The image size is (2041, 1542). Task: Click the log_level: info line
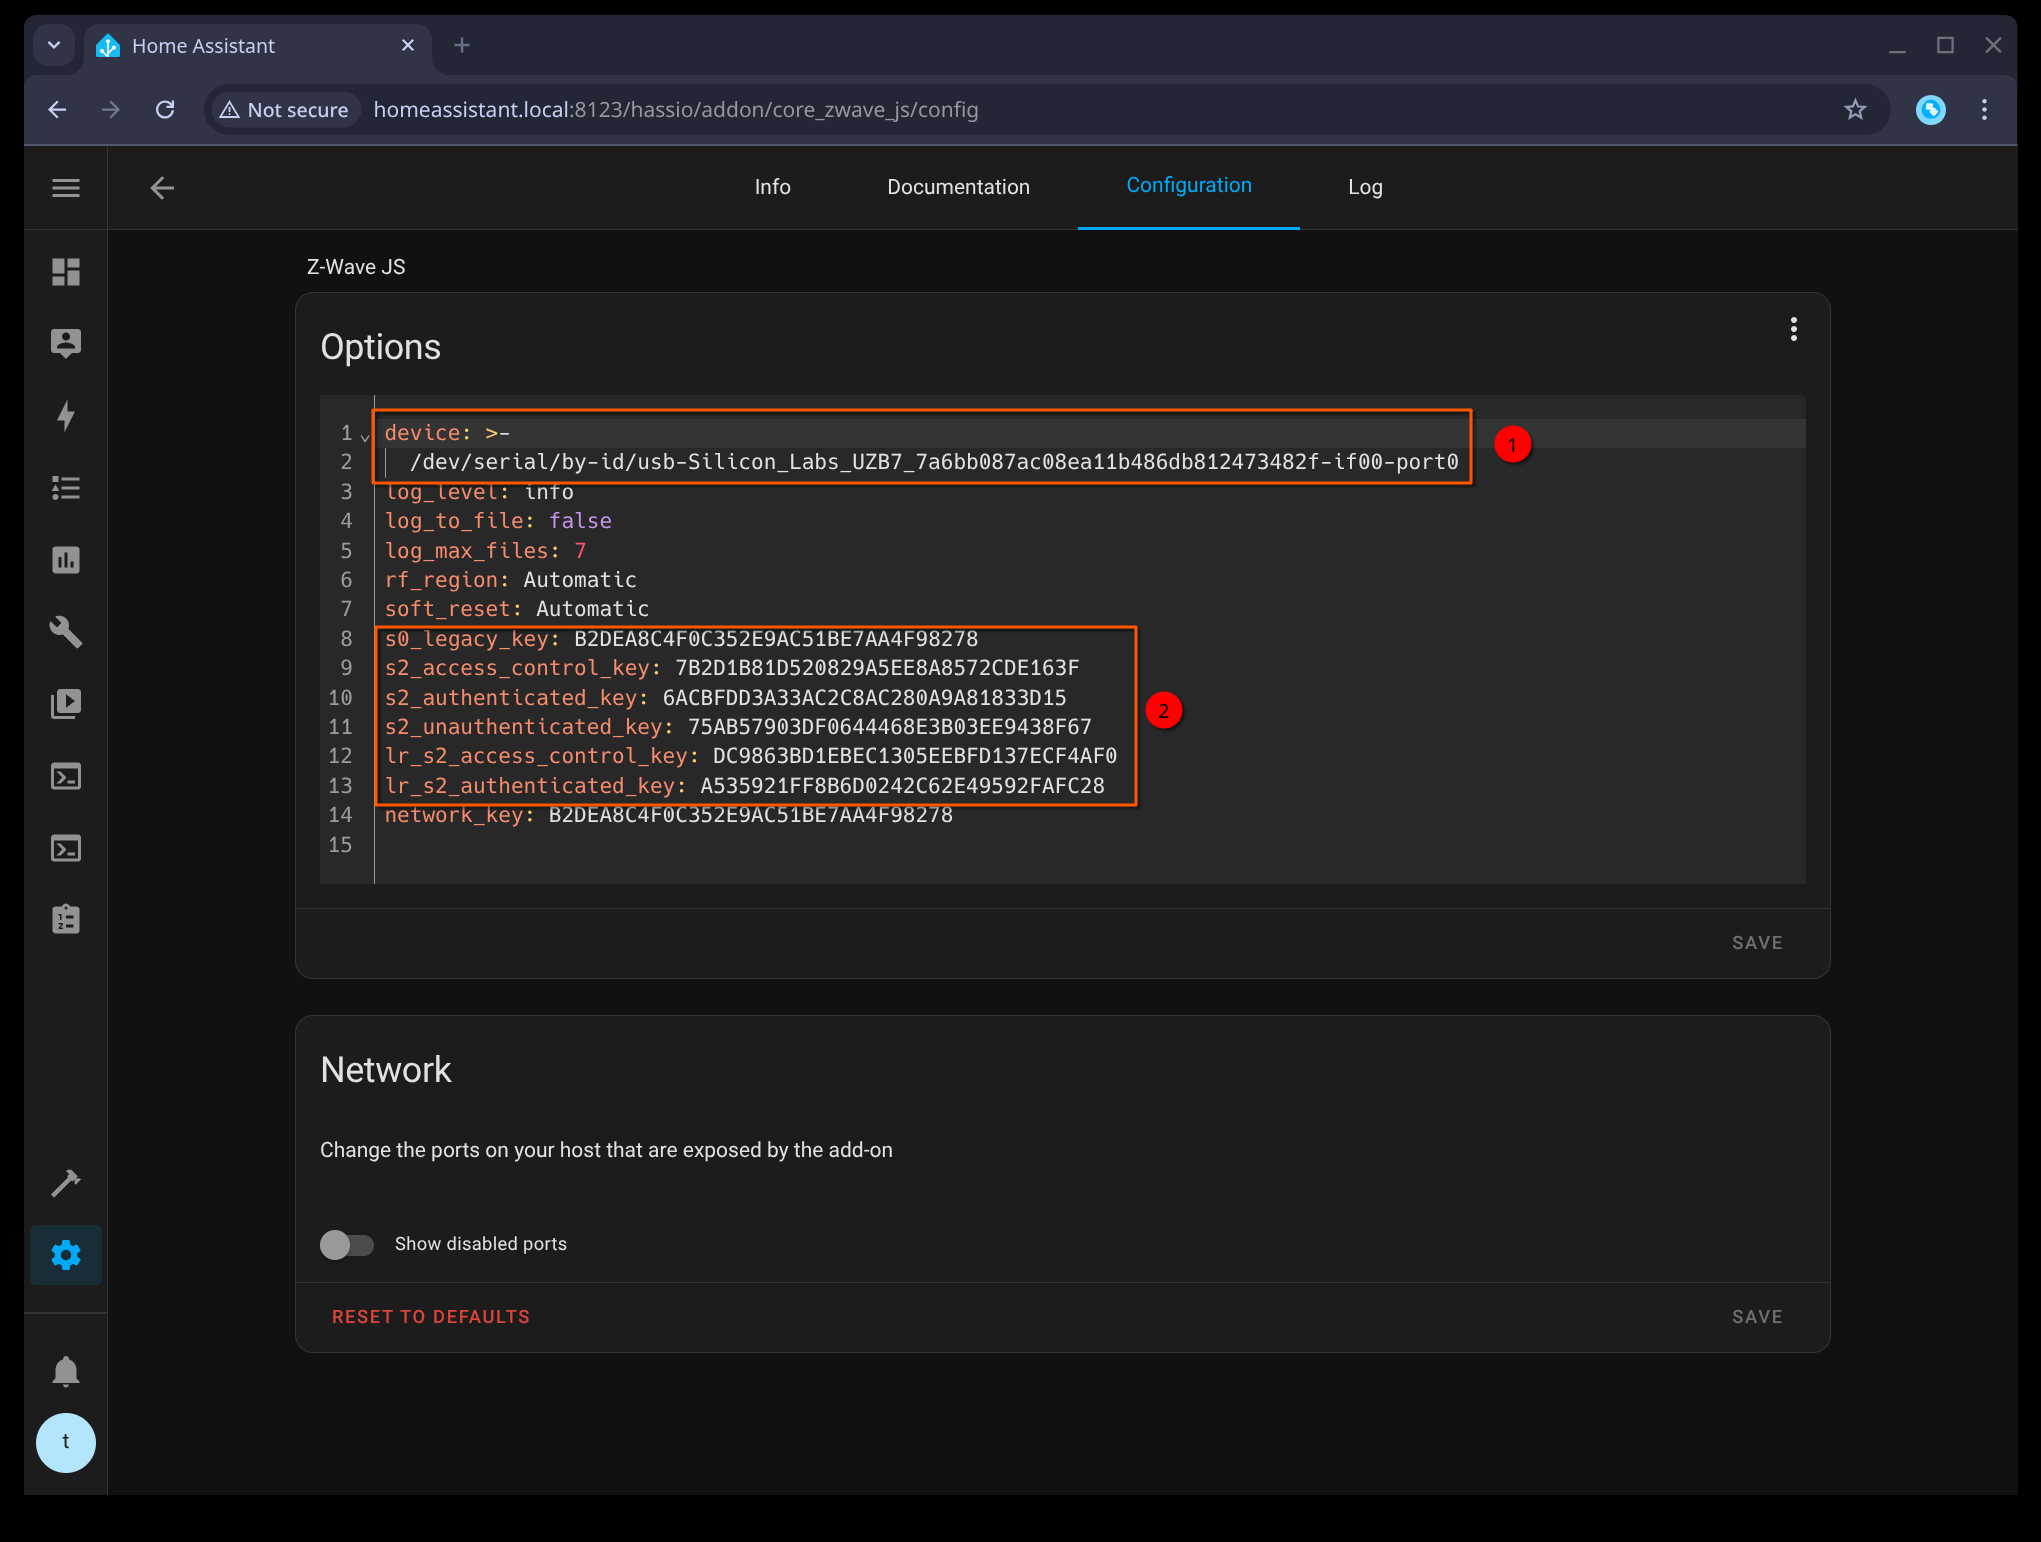(479, 492)
